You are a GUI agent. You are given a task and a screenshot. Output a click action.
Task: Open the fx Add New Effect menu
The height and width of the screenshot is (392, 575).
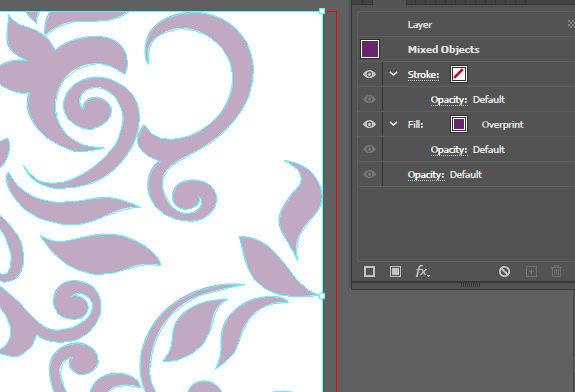tap(422, 272)
